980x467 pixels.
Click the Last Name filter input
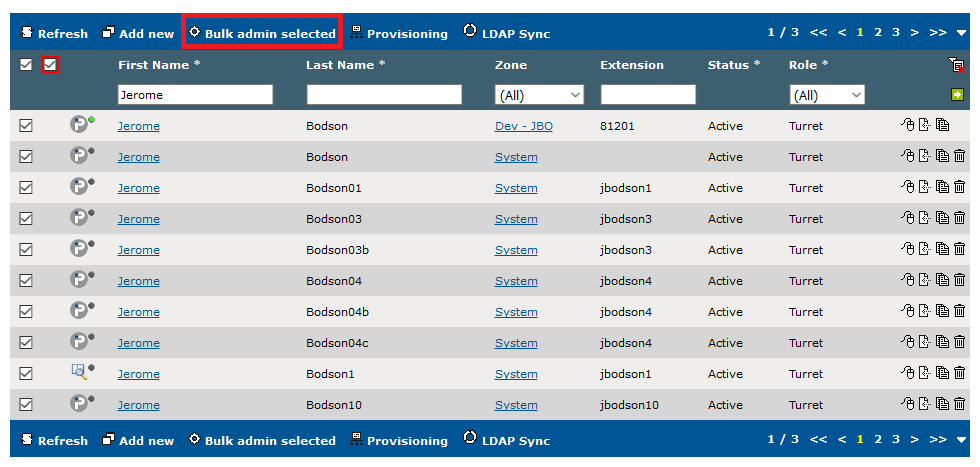click(x=384, y=95)
